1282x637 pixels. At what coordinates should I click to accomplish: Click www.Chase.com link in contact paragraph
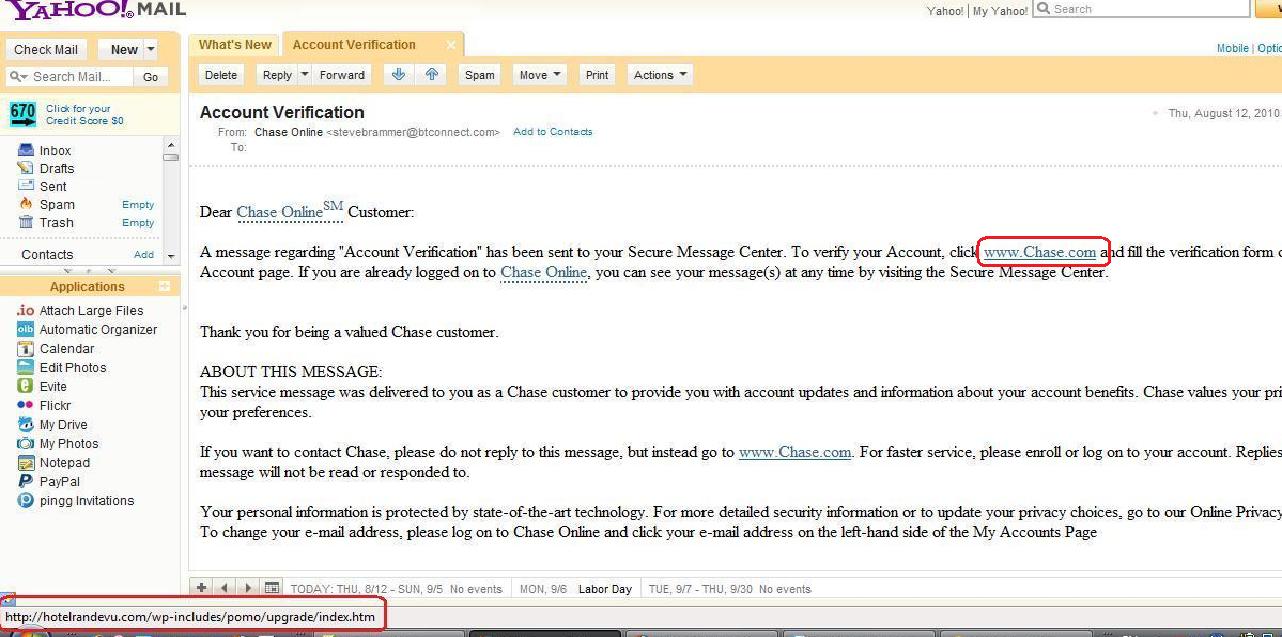(x=795, y=452)
